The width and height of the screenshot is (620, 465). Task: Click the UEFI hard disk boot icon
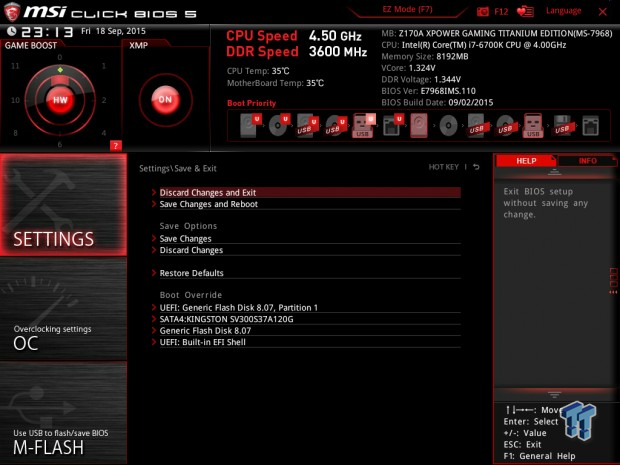(x=251, y=125)
